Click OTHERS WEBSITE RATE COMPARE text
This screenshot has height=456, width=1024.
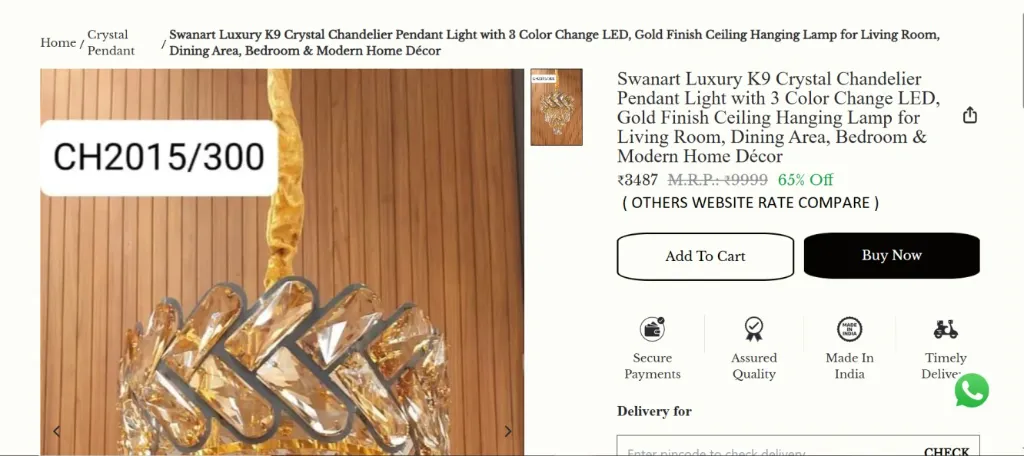click(x=750, y=203)
